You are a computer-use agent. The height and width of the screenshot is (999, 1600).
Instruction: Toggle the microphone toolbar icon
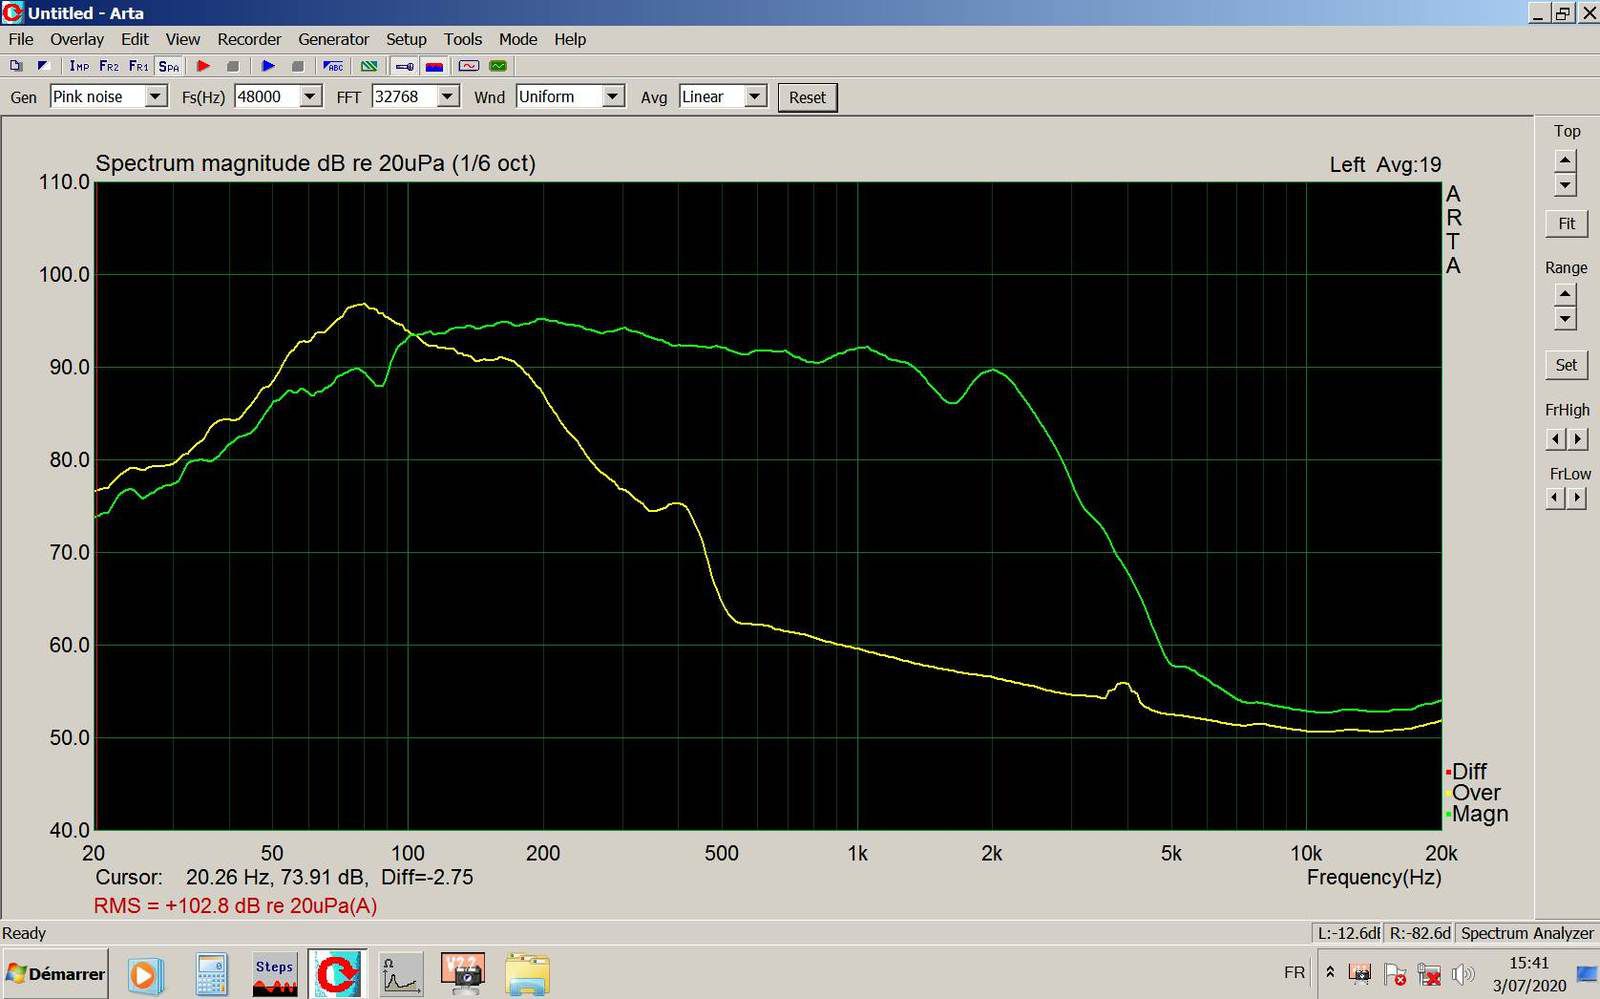(405, 66)
